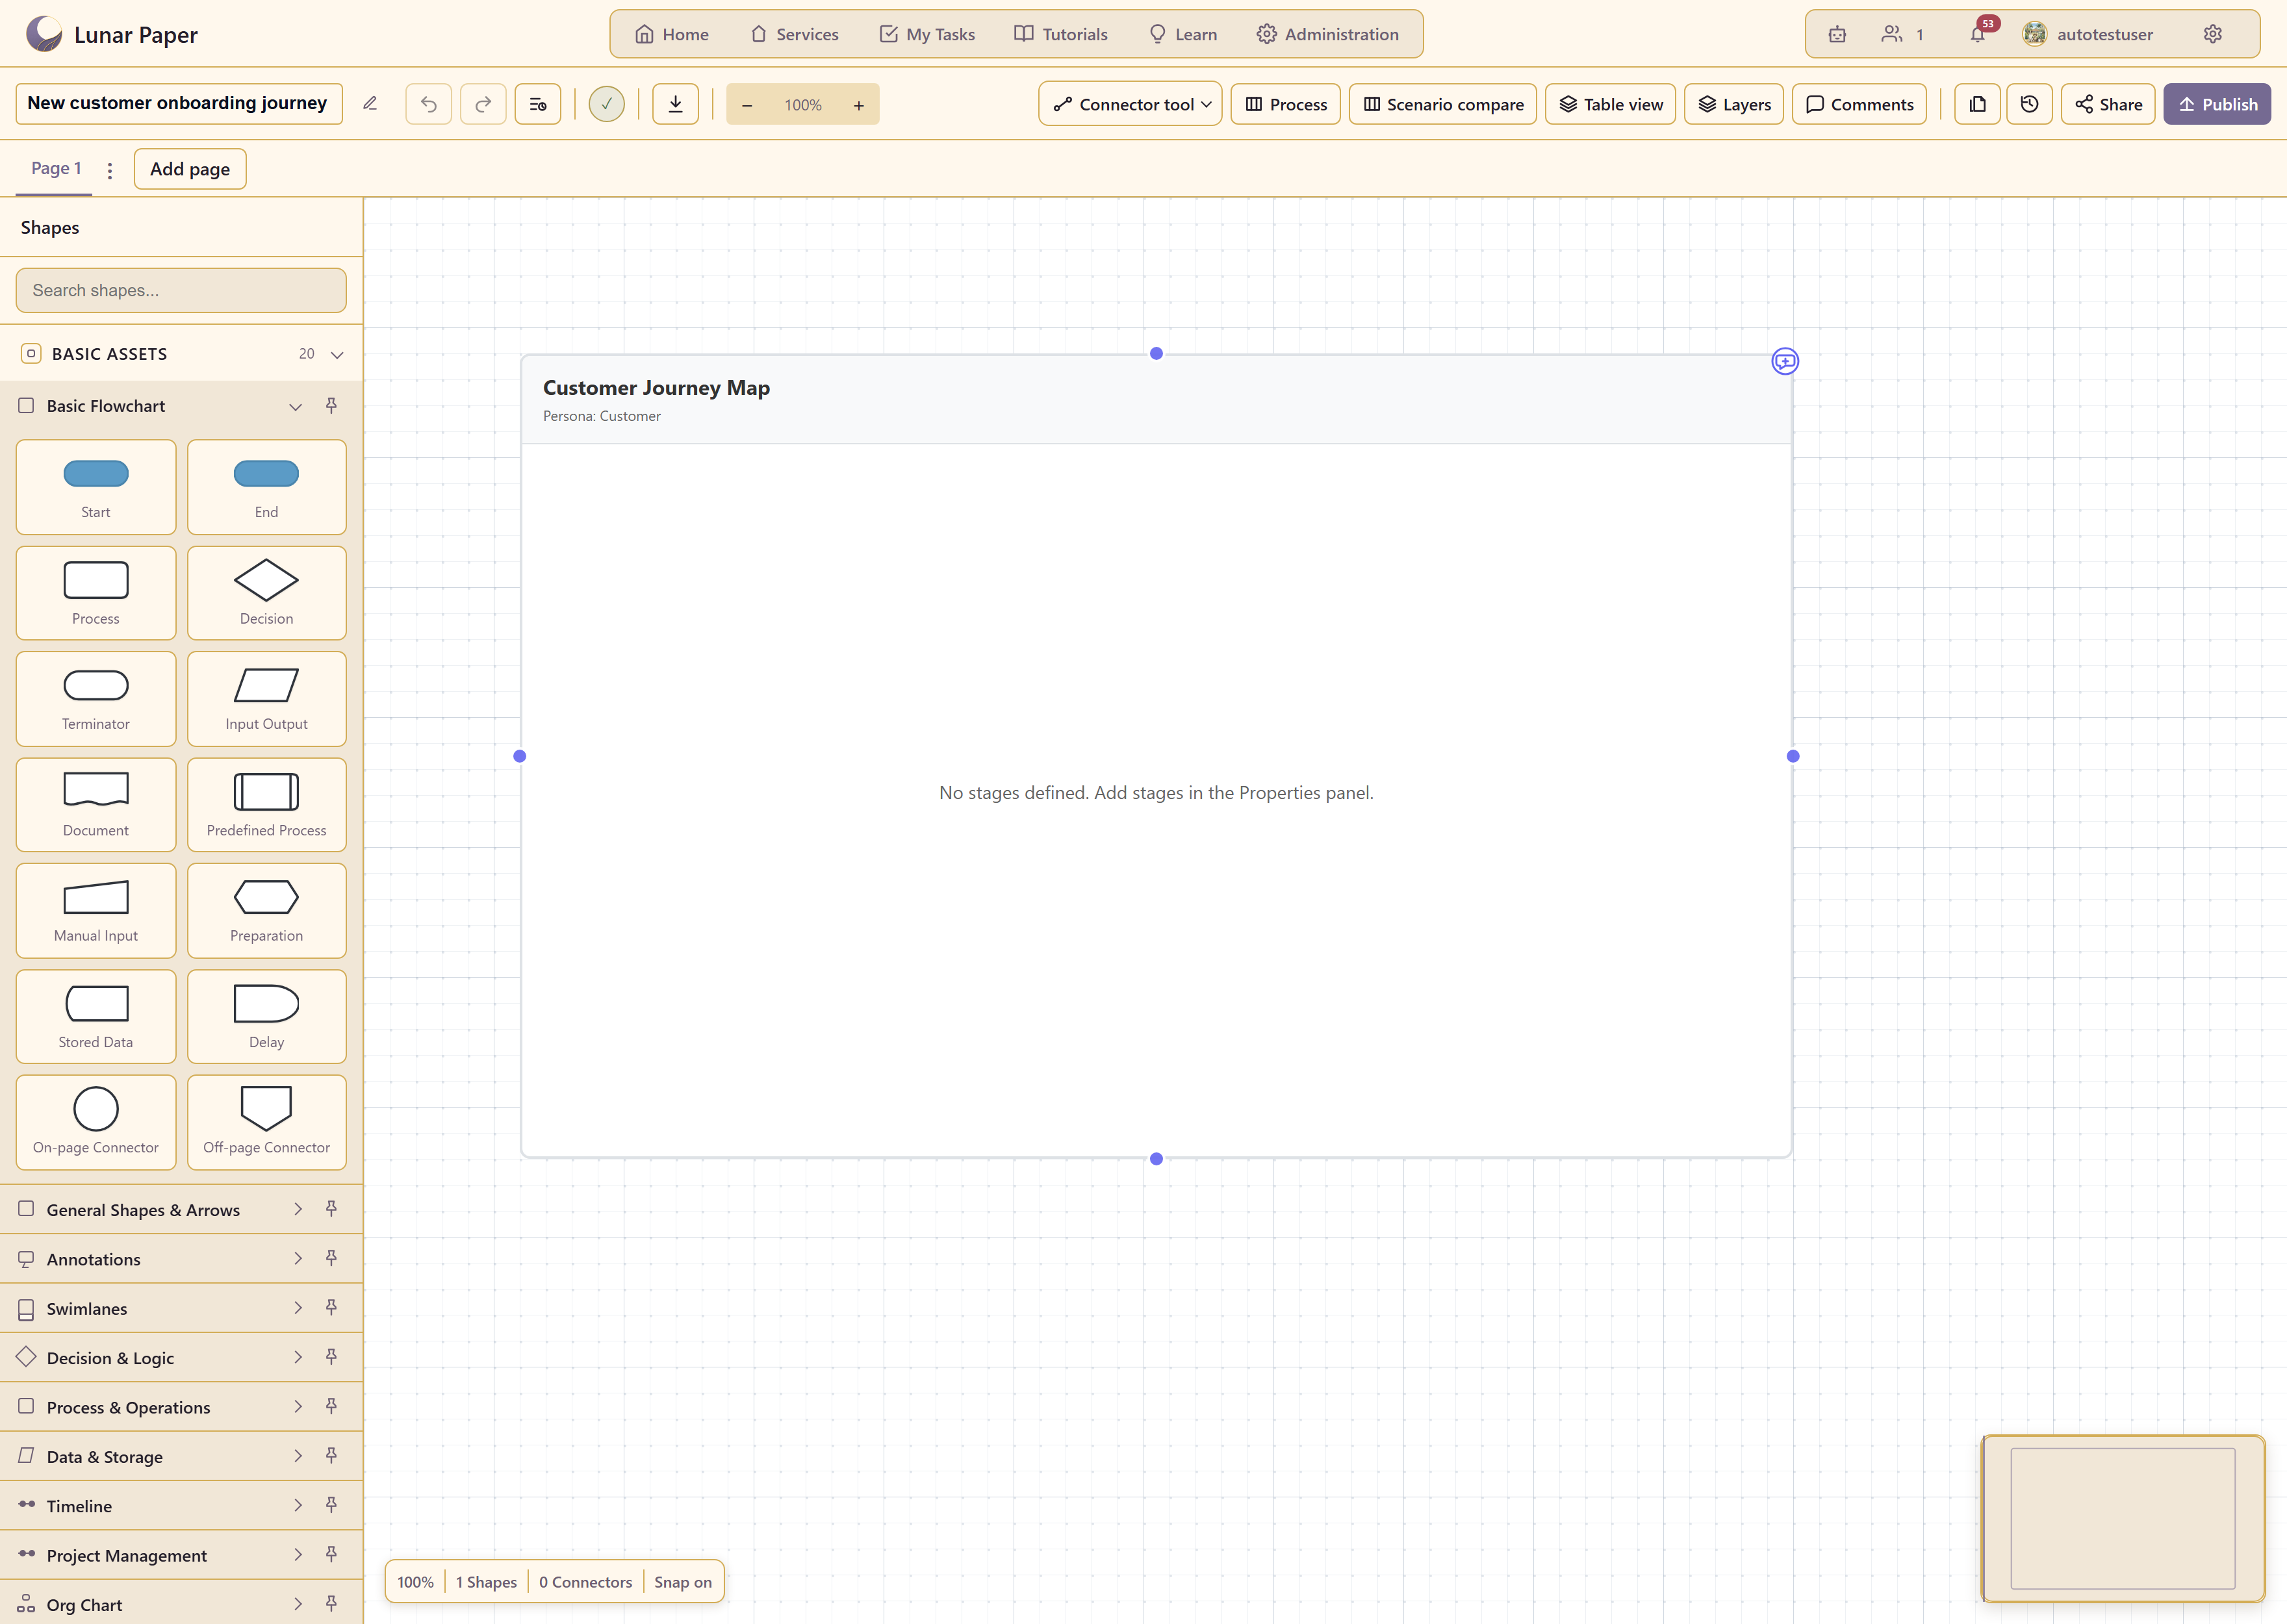Select the Document shape
Screen dimensions: 2287x1624
tap(96, 805)
